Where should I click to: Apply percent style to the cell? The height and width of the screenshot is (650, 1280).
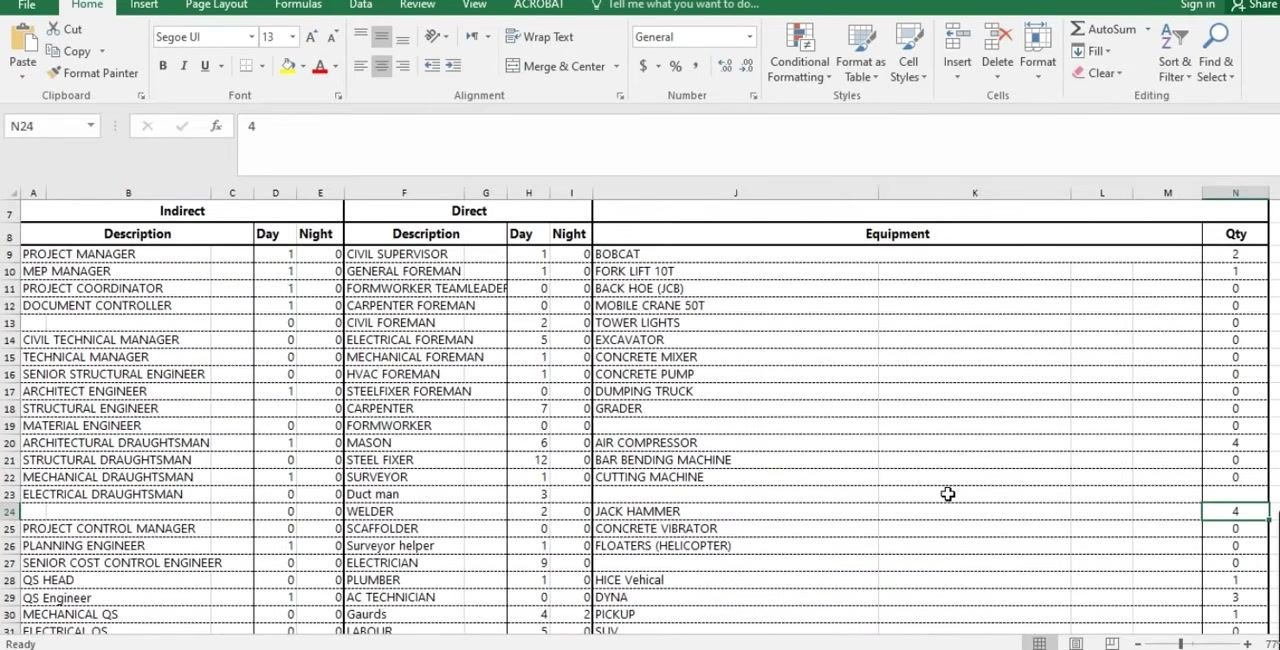675,66
